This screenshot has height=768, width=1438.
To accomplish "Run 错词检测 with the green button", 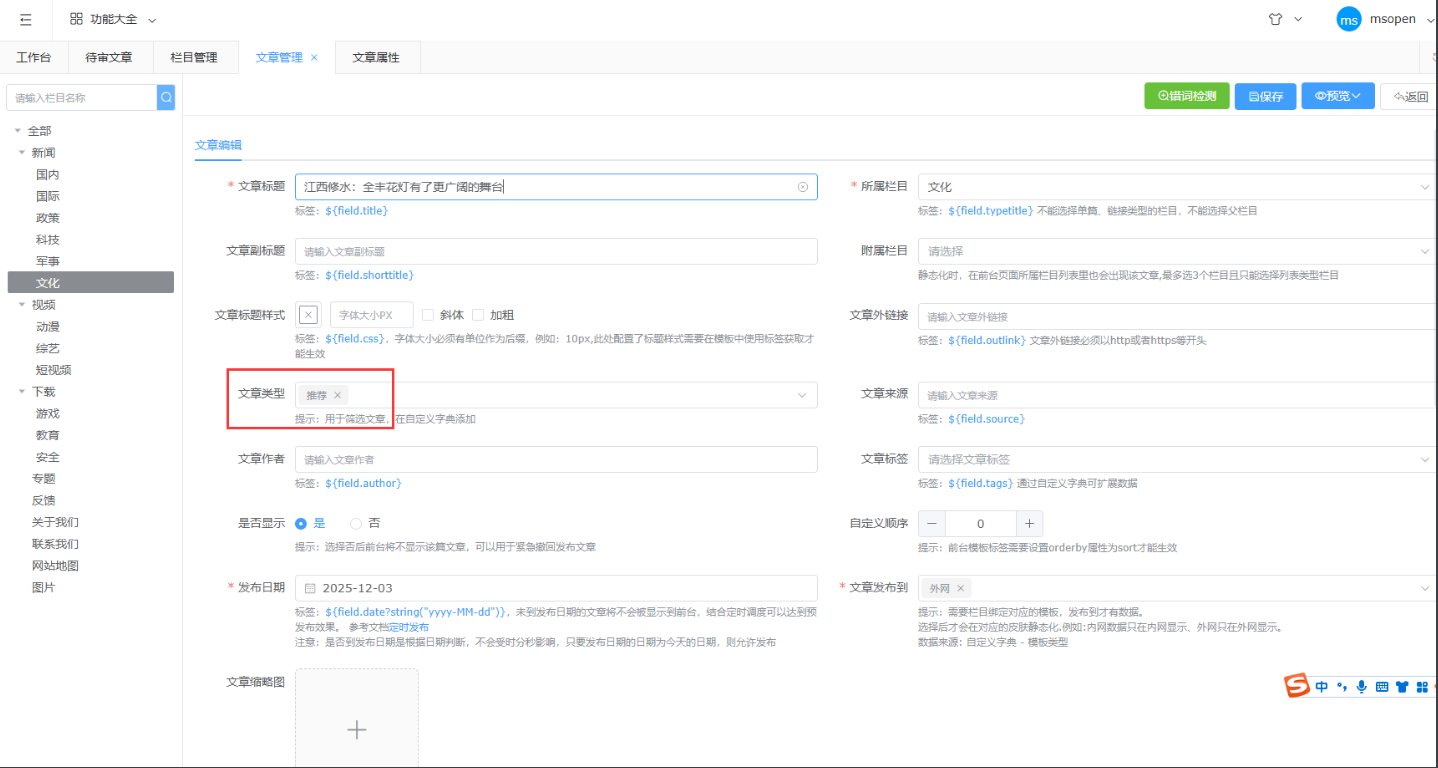I will tap(1187, 96).
